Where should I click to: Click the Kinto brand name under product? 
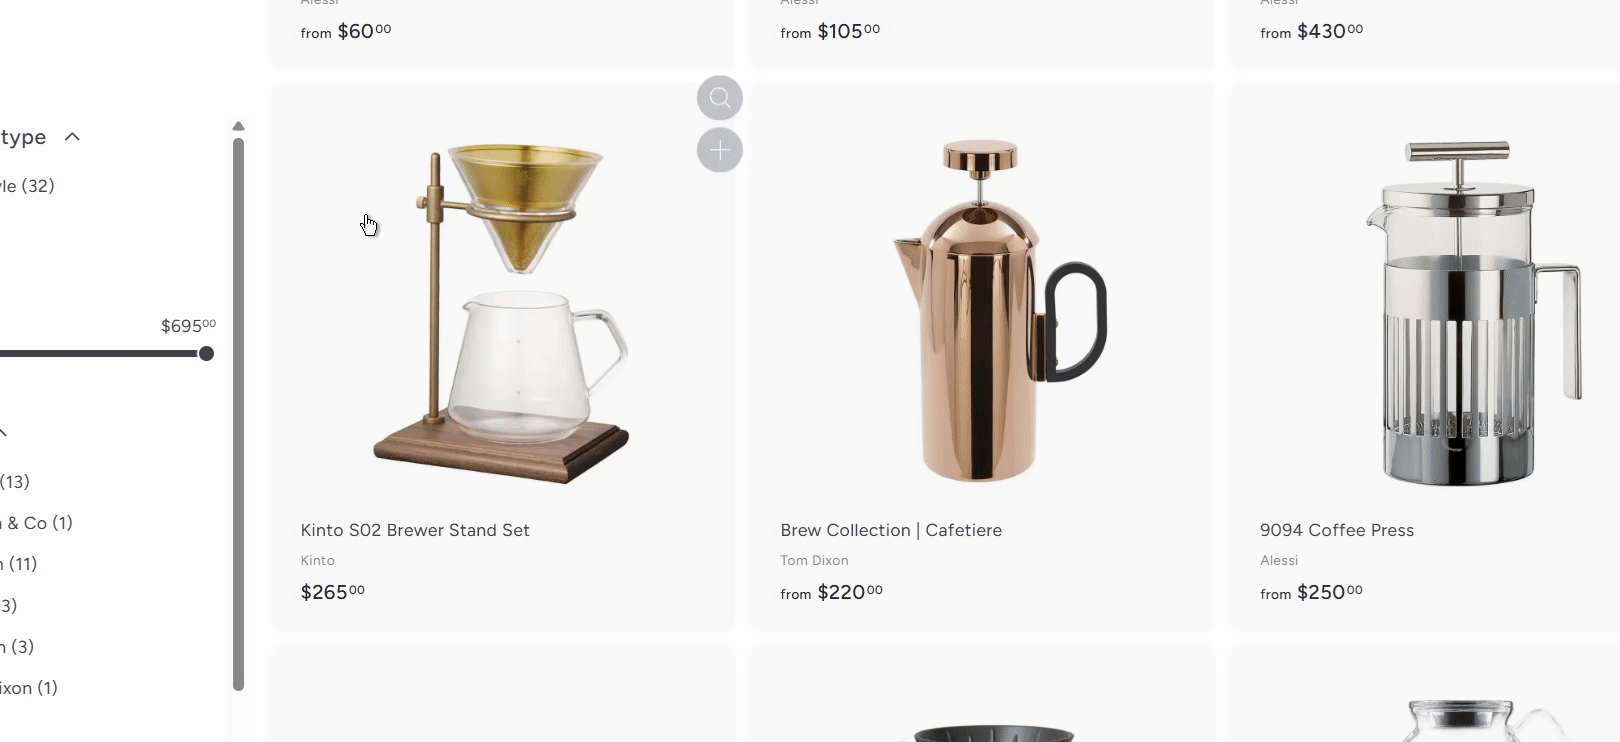pyautogui.click(x=317, y=561)
